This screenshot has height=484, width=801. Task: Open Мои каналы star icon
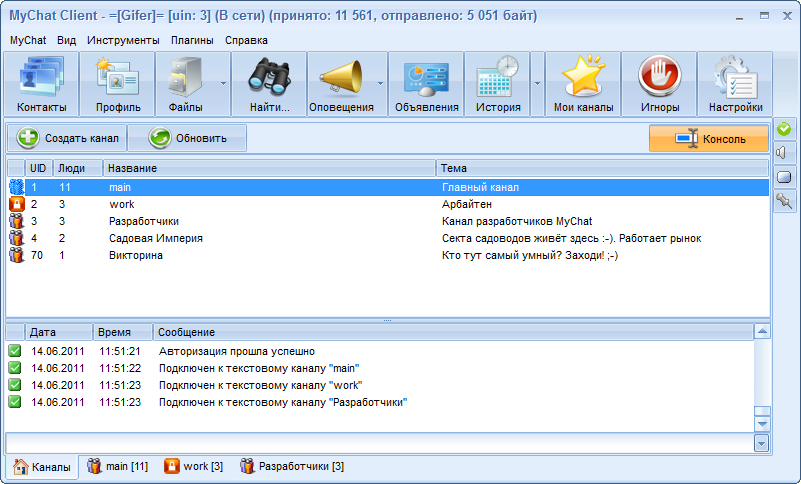583,84
